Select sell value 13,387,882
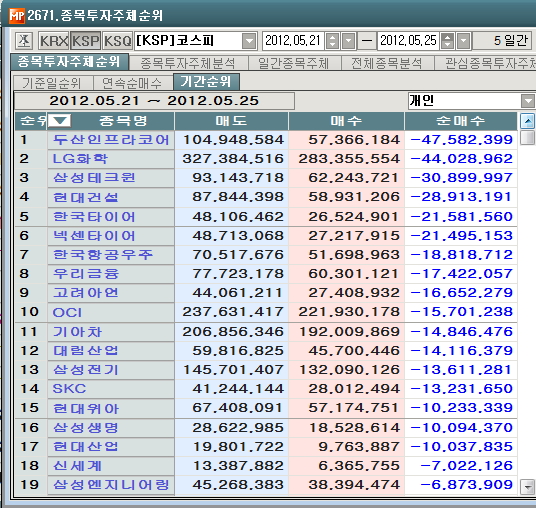The width and height of the screenshot is (536, 508). (231, 466)
